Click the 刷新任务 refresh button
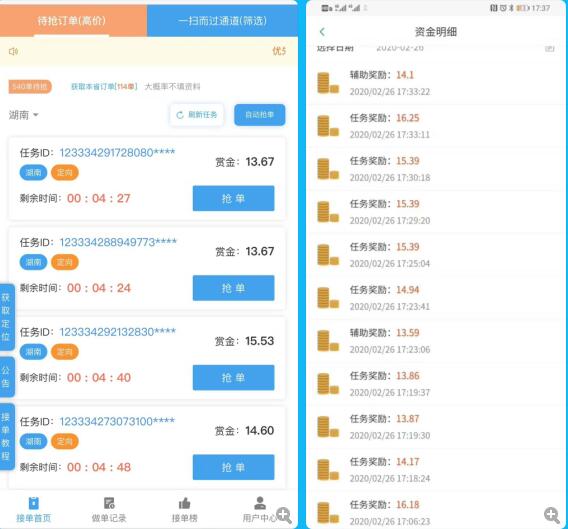568x529 pixels. coord(196,115)
